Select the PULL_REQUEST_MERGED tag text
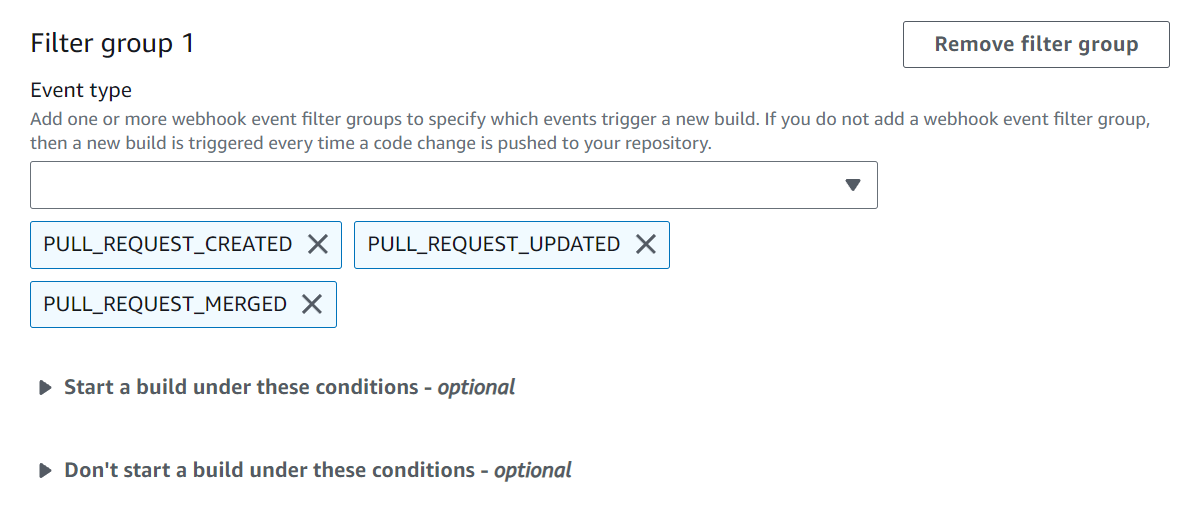This screenshot has width=1197, height=522. pyautogui.click(x=165, y=305)
